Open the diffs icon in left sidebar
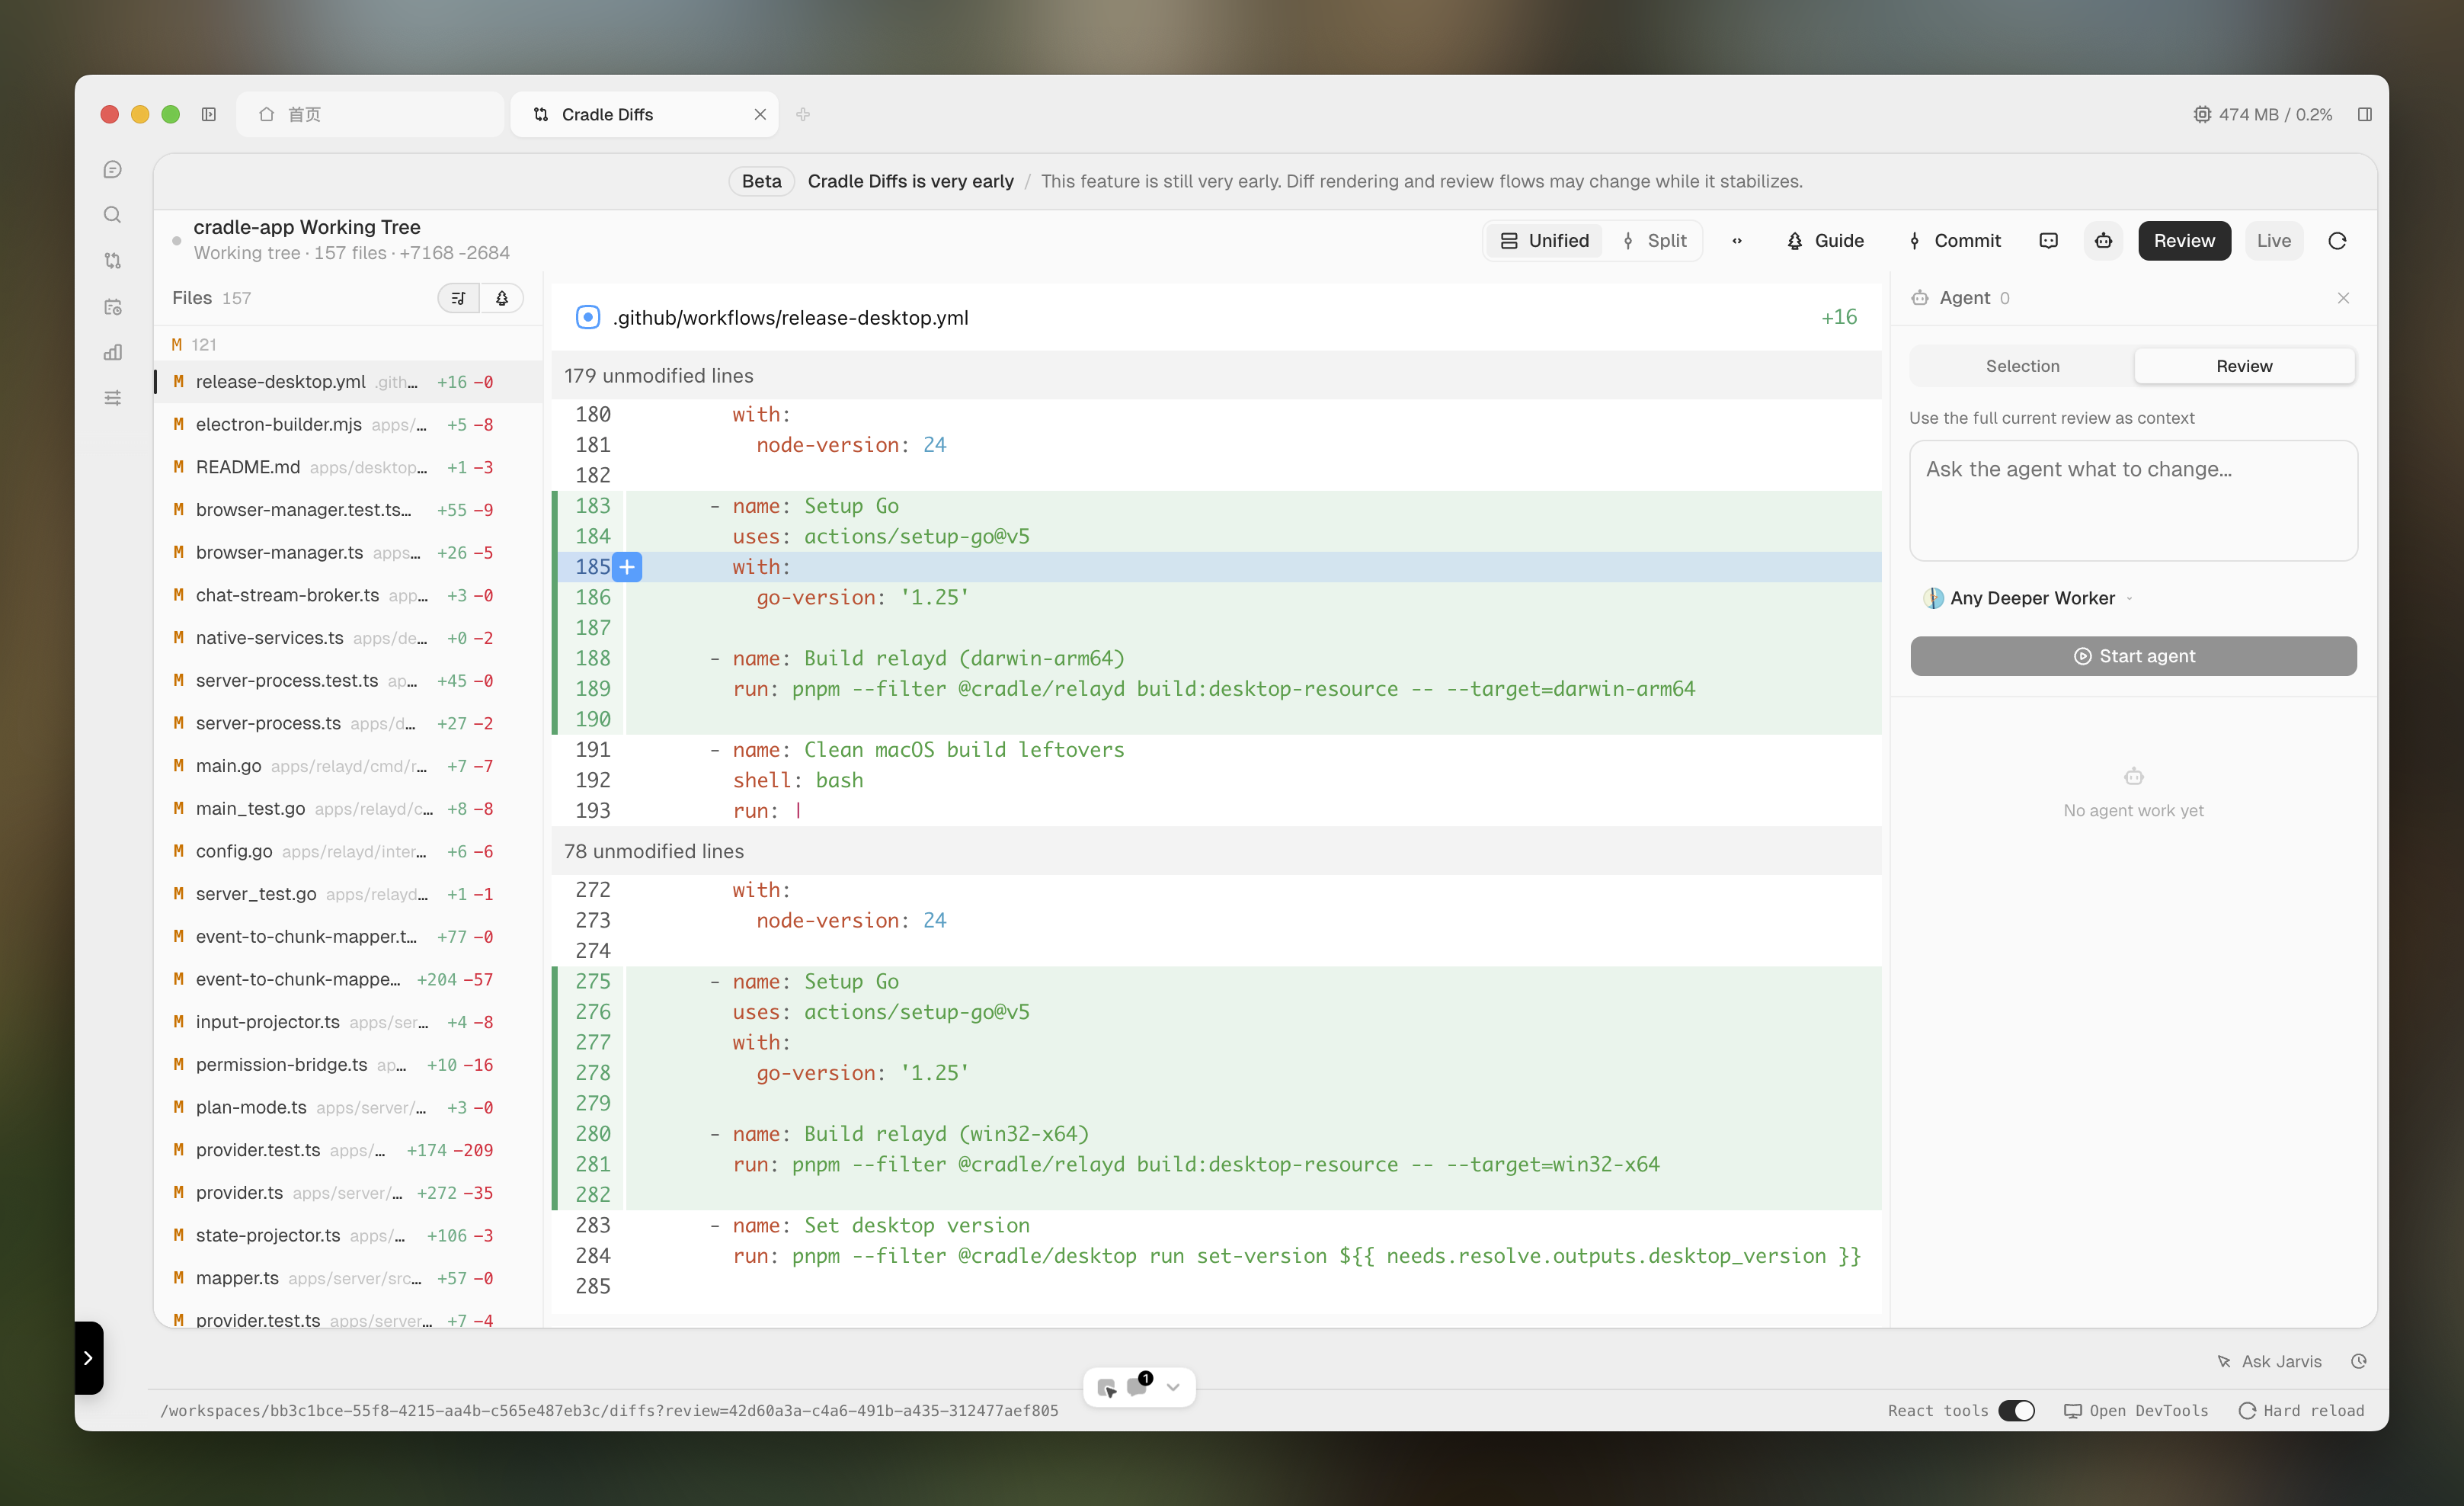The height and width of the screenshot is (1506, 2464). 113,261
